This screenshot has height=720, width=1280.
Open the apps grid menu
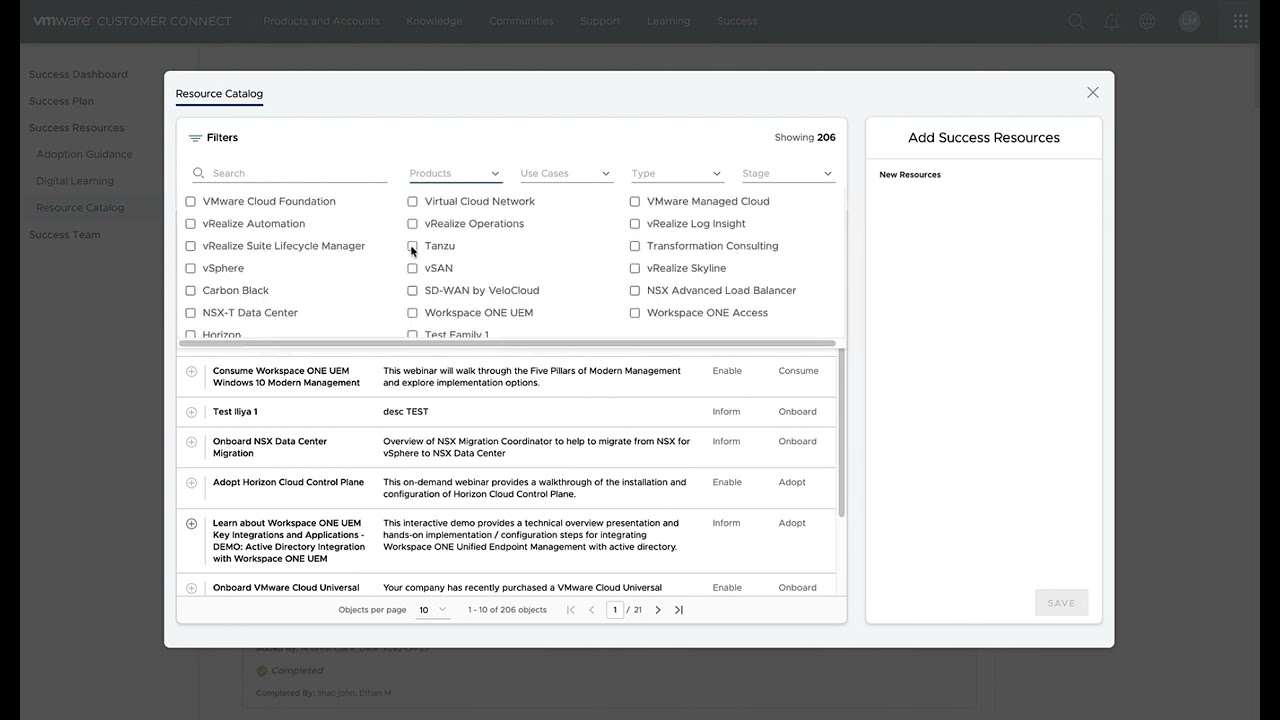1240,21
